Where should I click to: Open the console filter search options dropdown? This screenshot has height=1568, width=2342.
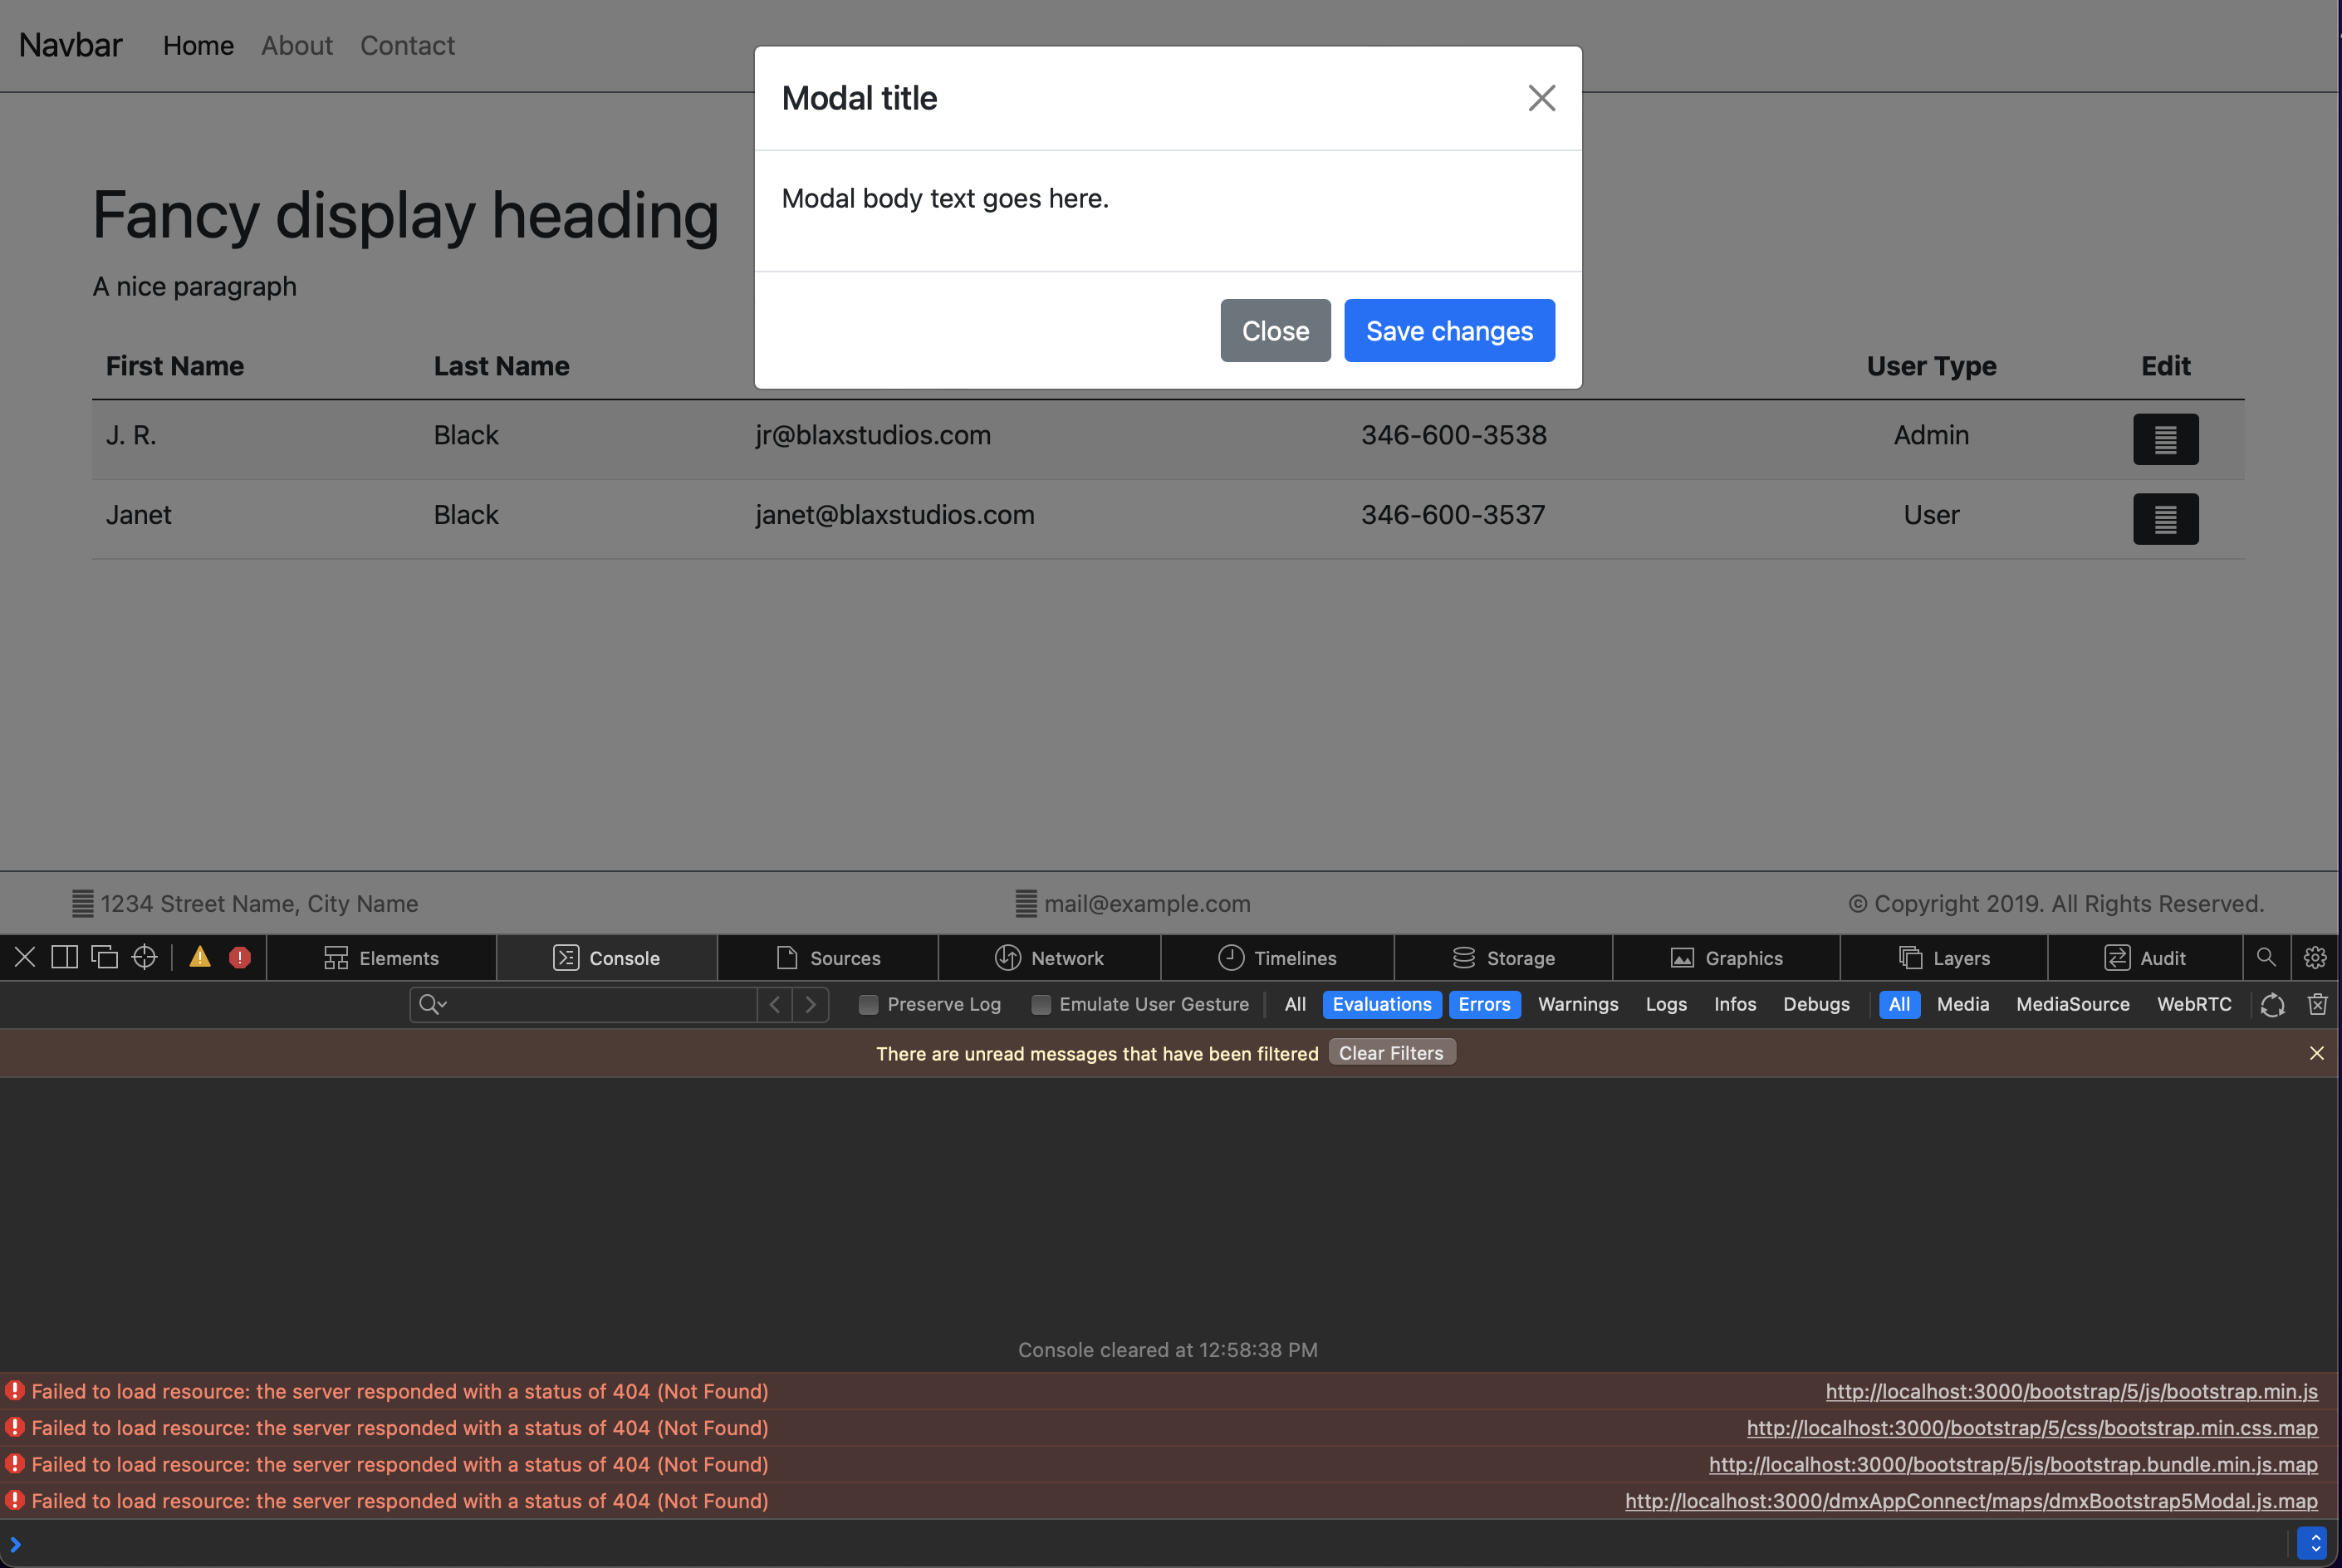(x=432, y=1004)
